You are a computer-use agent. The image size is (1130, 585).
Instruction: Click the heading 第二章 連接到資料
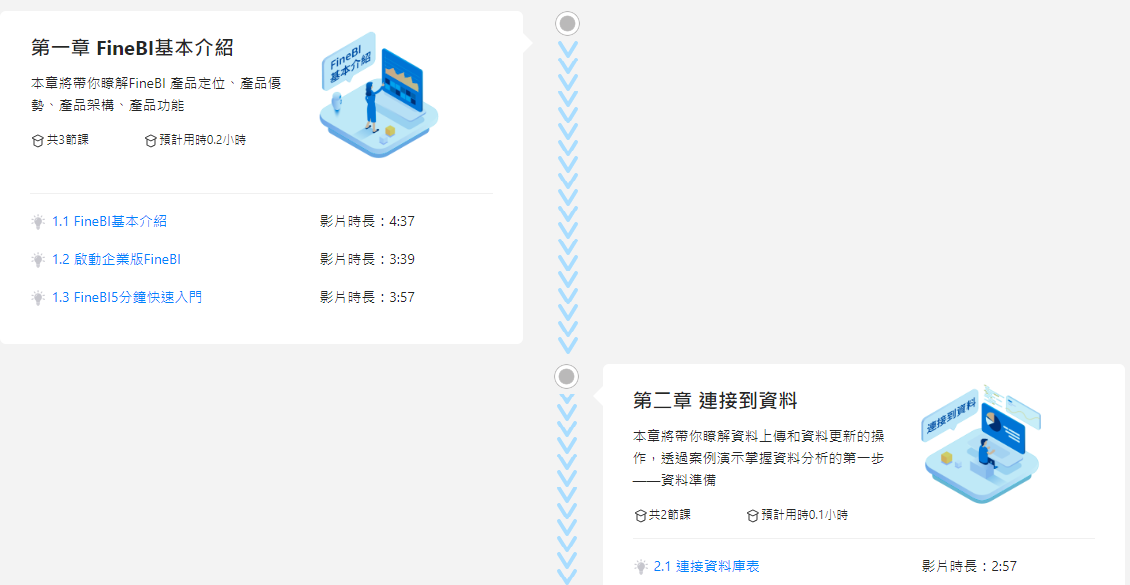715,401
